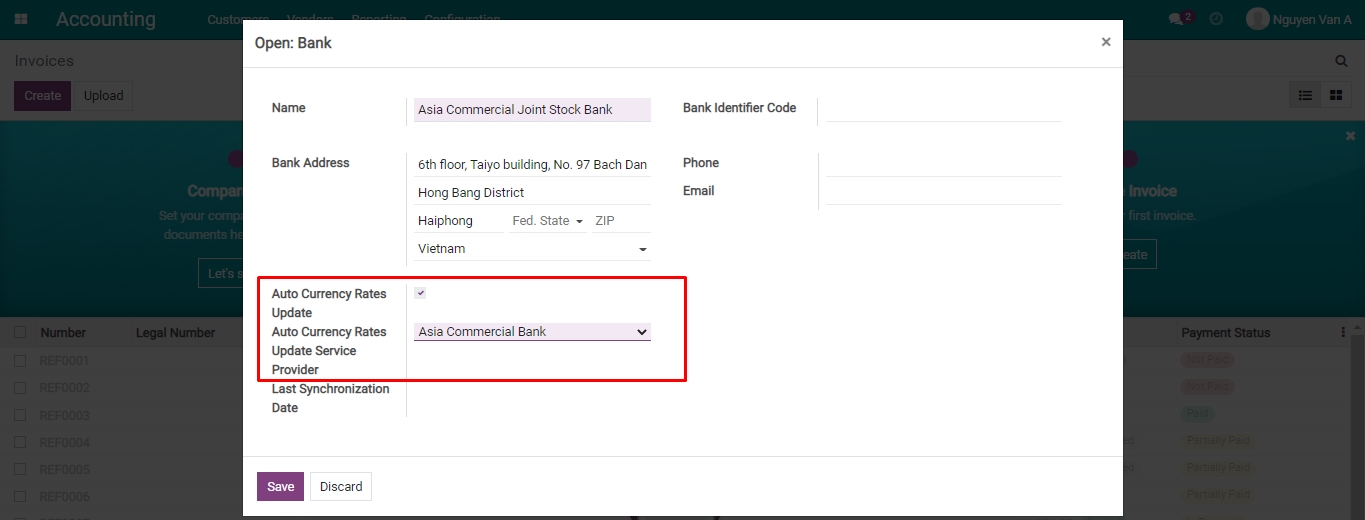The width and height of the screenshot is (1365, 520).
Task: Open the Fed. State dropdown
Action: 547,221
